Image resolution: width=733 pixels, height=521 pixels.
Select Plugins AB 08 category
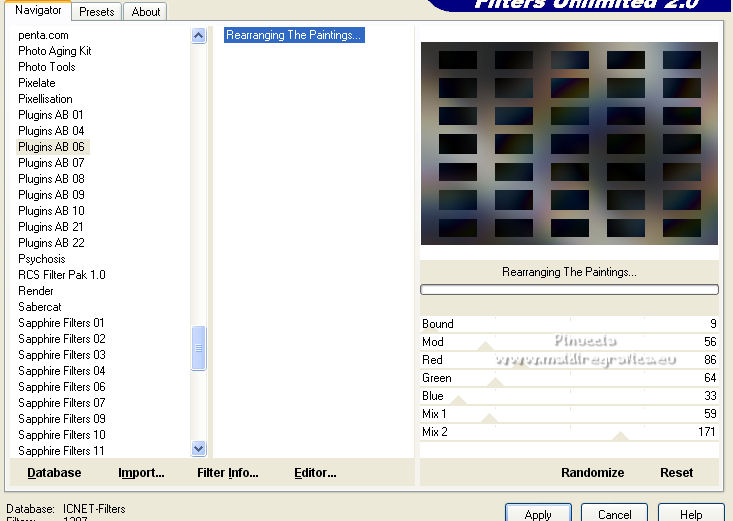coord(51,179)
